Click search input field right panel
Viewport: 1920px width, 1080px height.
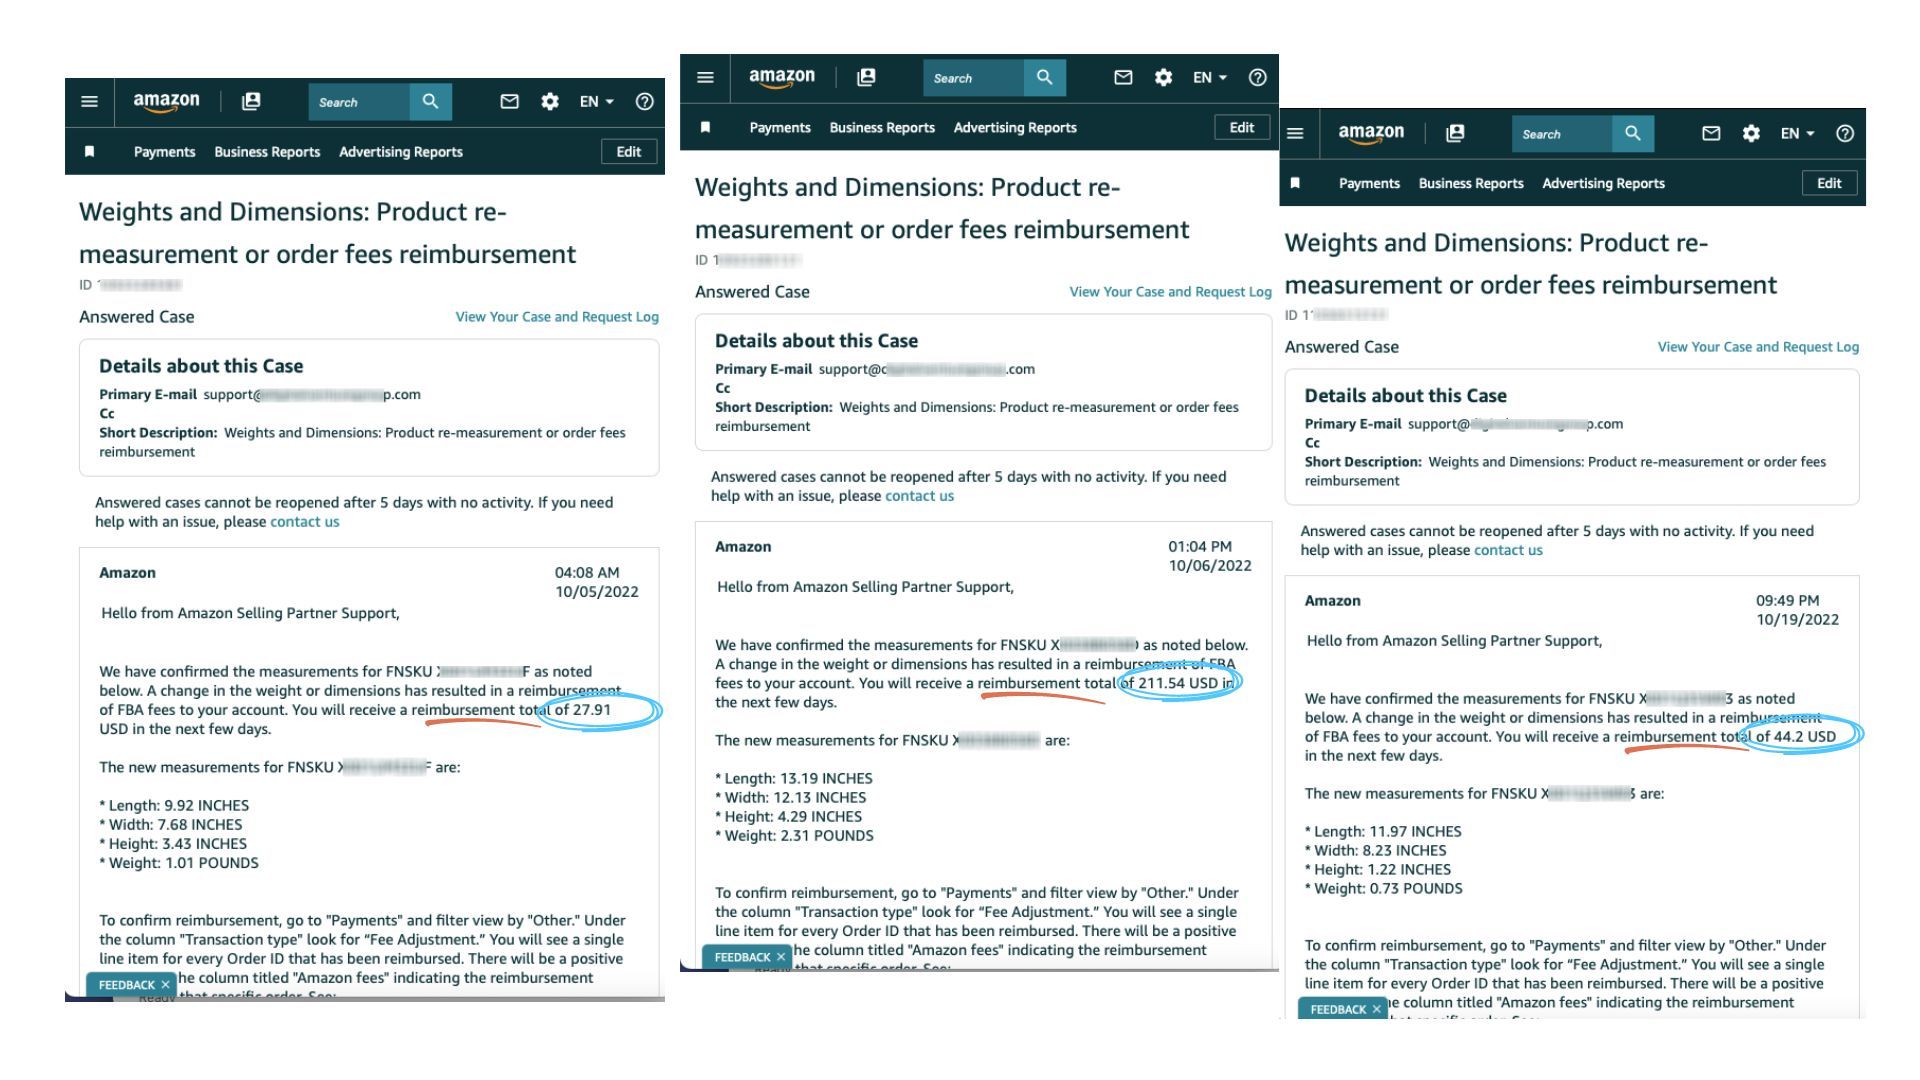[x=1561, y=133]
